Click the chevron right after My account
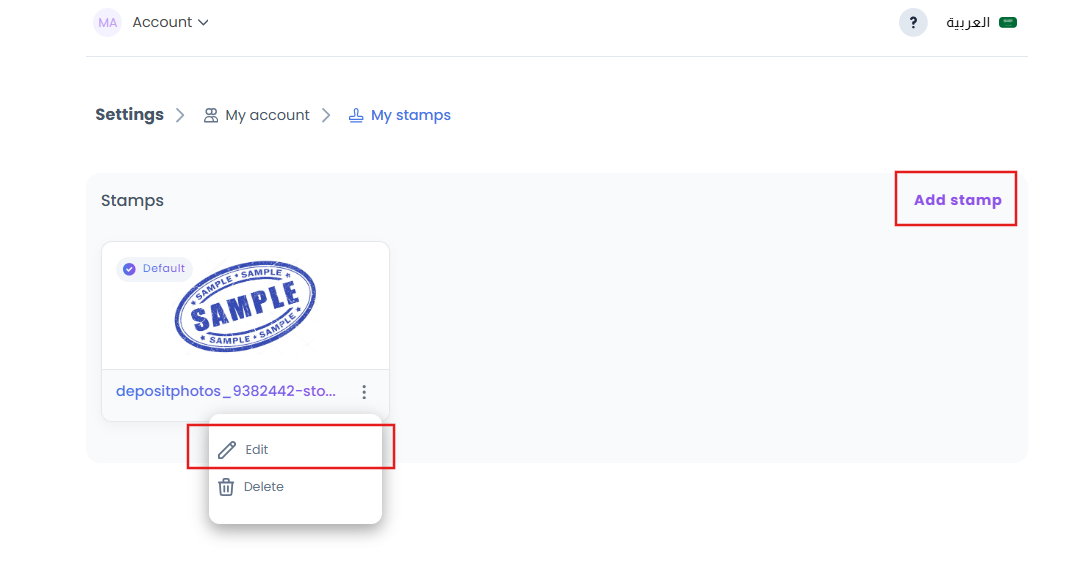Viewport: 1075px width, 583px height. pos(326,115)
